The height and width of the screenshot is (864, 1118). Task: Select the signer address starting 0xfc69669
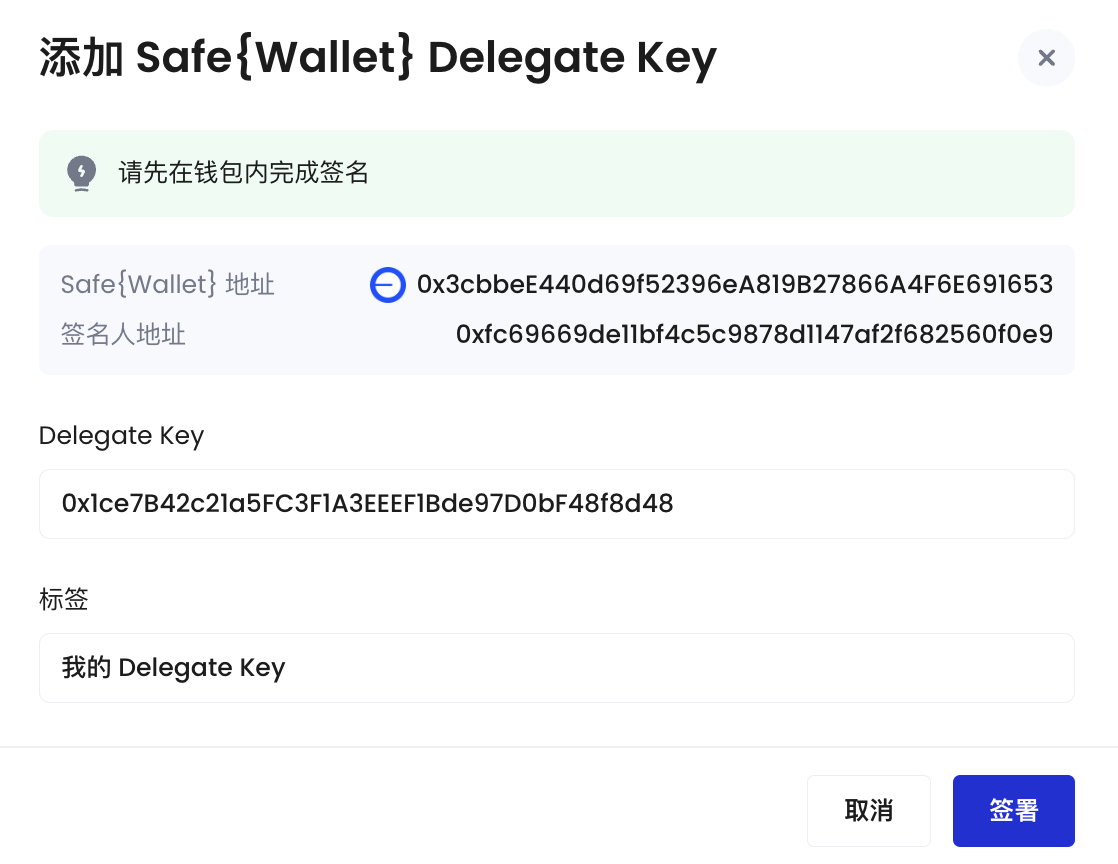(754, 334)
